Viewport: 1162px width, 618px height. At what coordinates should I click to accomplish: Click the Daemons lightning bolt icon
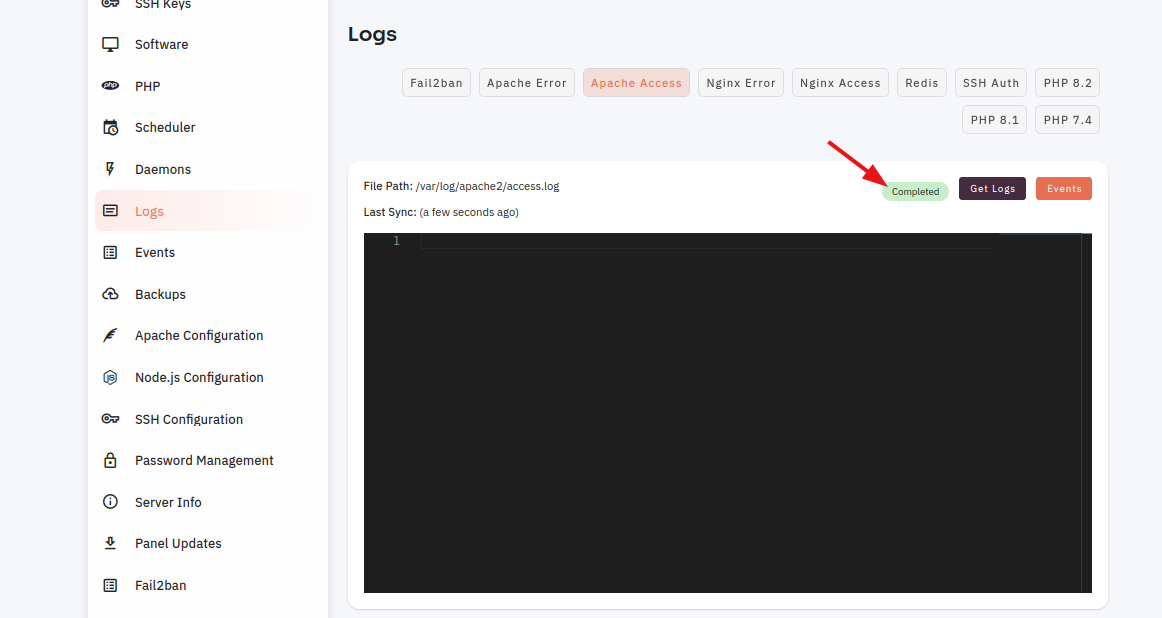[x=110, y=169]
